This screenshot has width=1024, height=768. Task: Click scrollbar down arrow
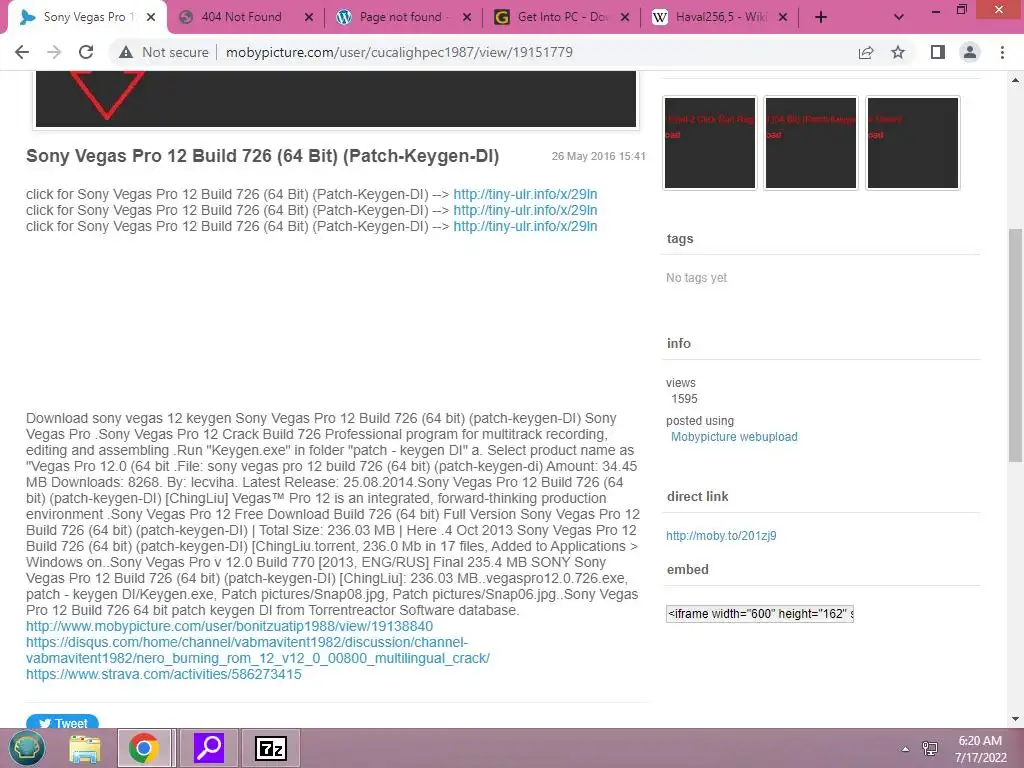1015,719
